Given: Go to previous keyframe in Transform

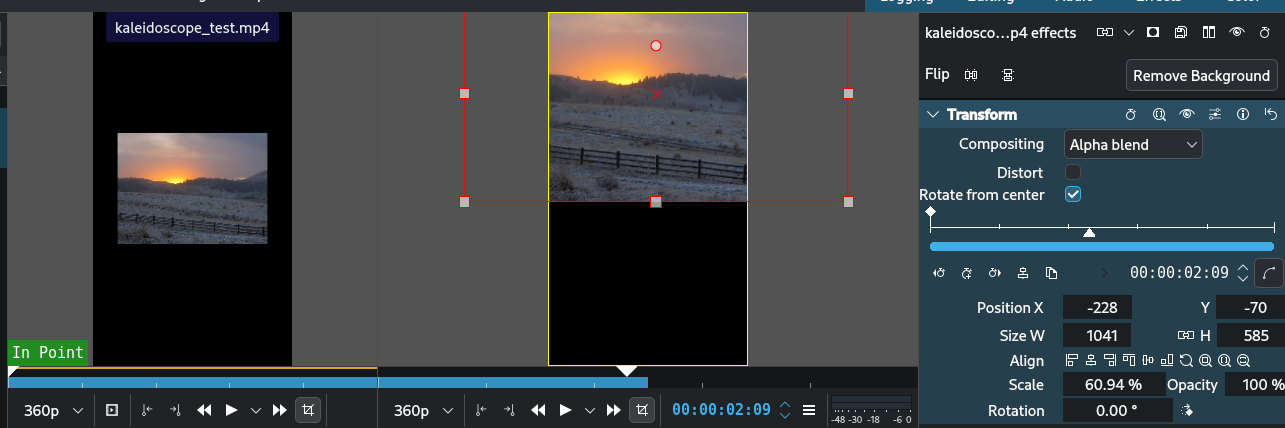Looking at the screenshot, I should (939, 273).
